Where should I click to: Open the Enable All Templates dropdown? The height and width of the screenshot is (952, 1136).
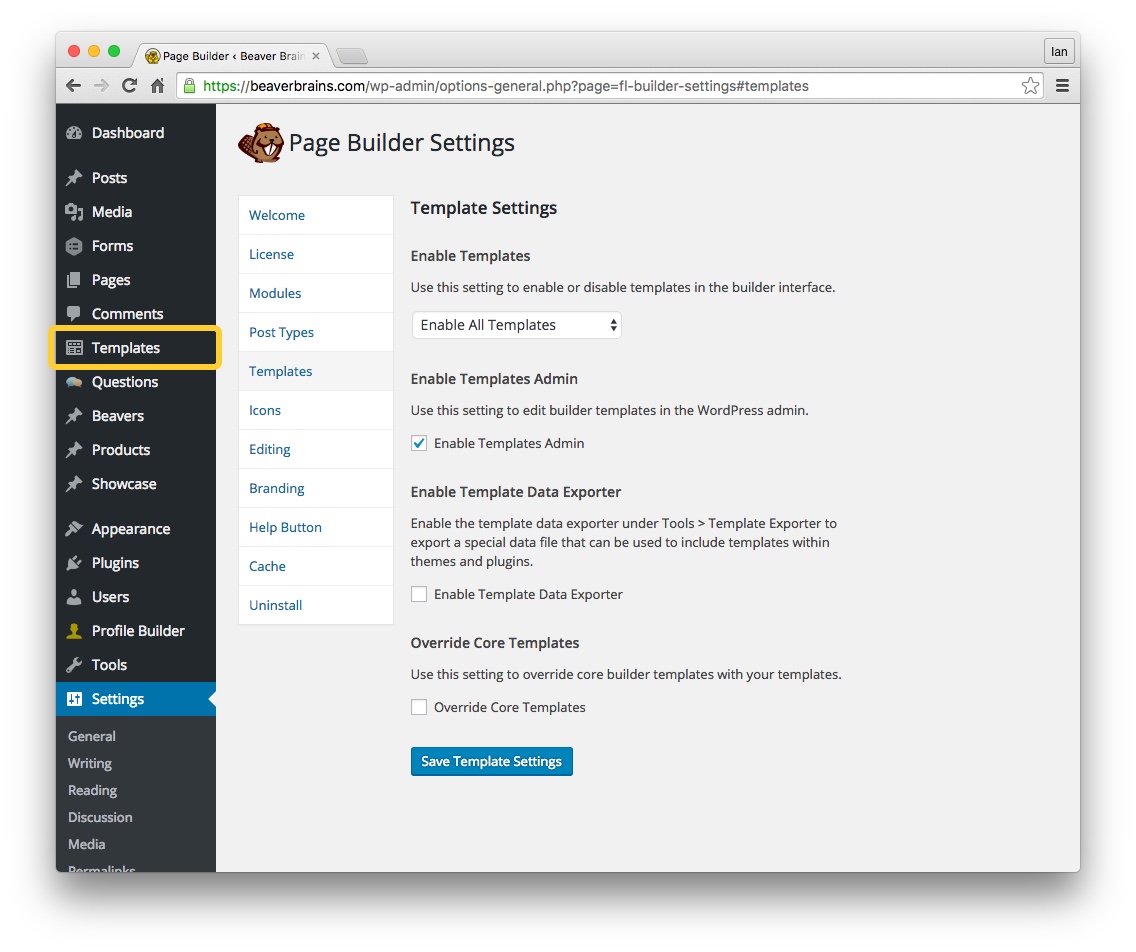pos(517,325)
